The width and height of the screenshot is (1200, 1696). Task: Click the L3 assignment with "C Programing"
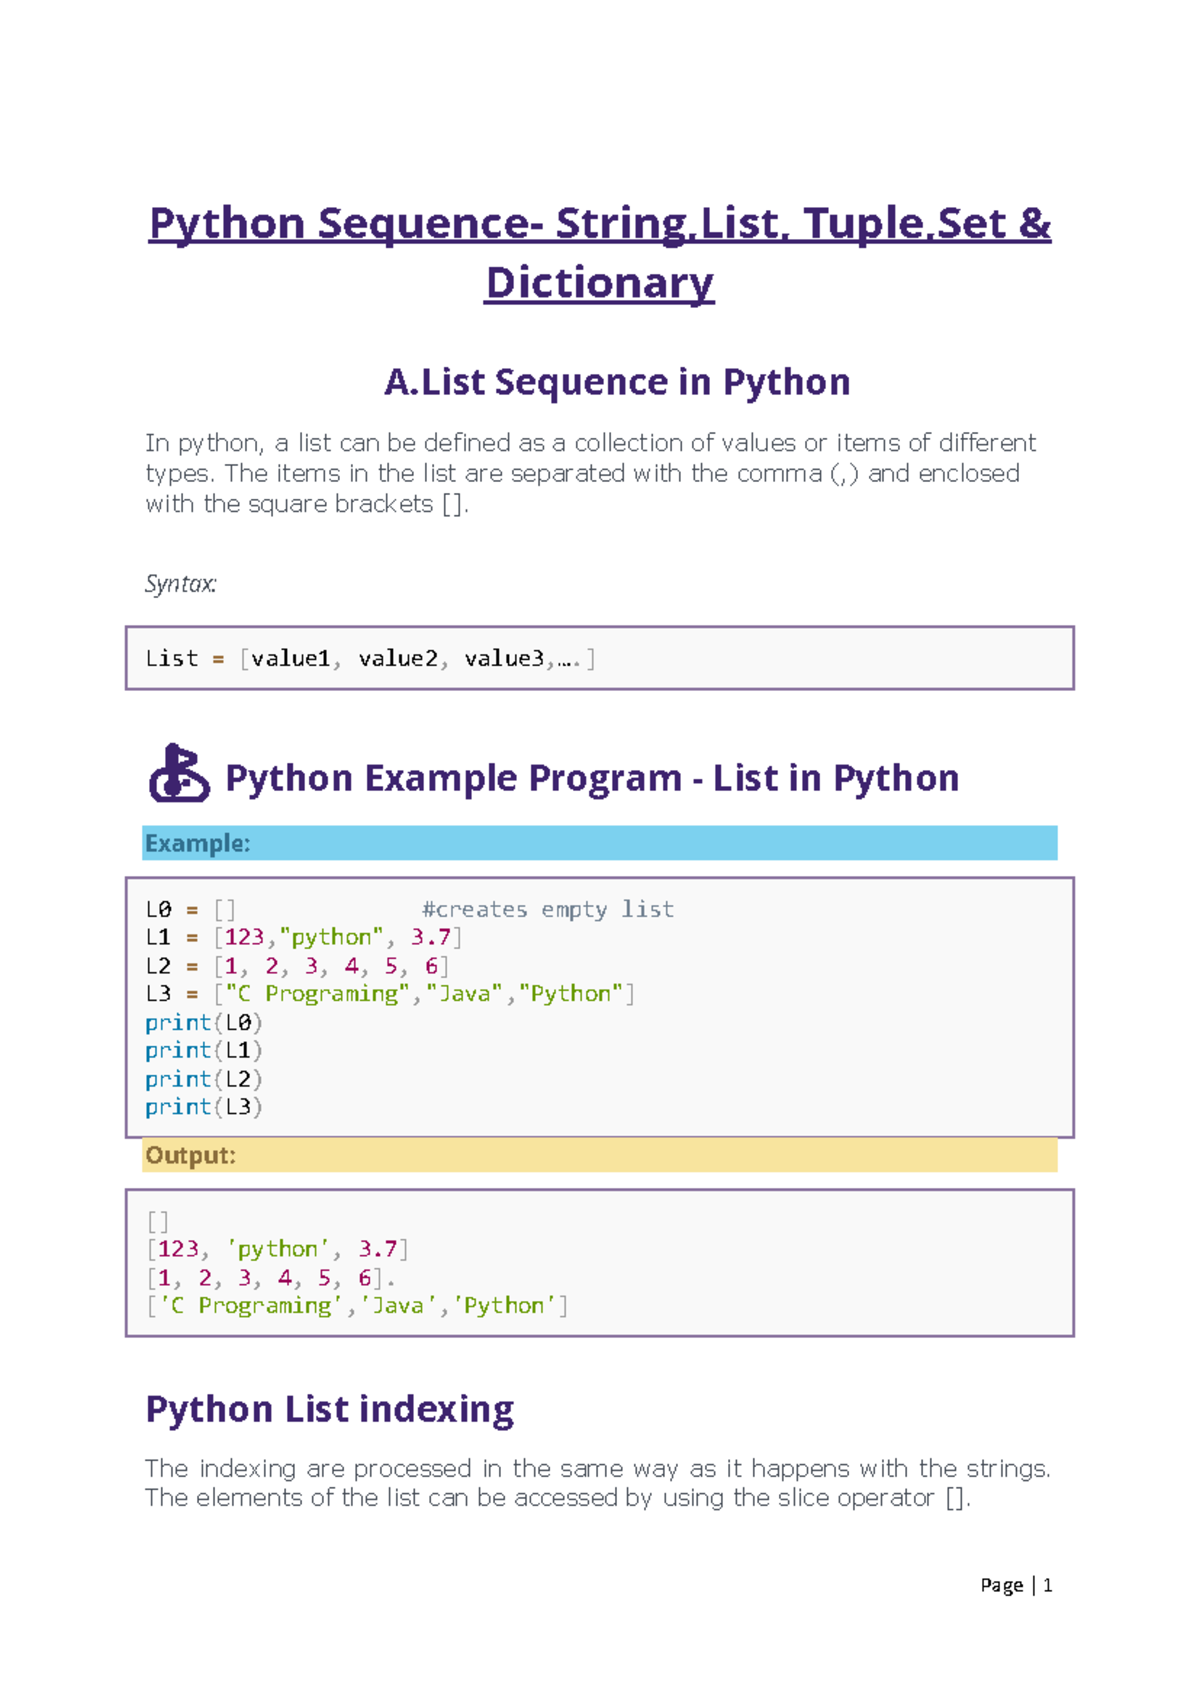(x=390, y=995)
